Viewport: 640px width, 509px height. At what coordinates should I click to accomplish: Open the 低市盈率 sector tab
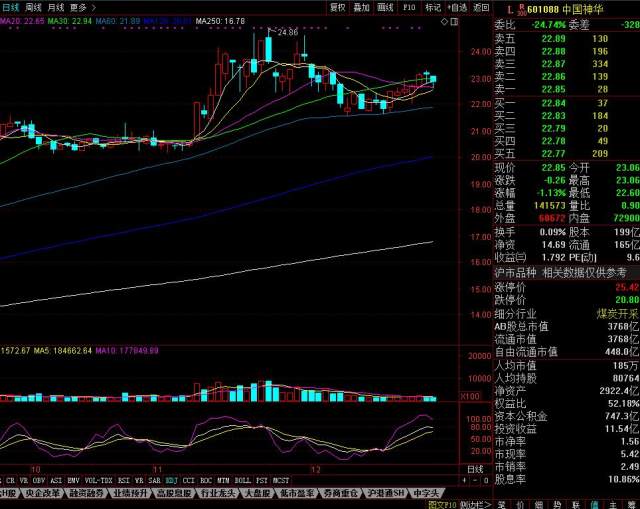click(297, 493)
